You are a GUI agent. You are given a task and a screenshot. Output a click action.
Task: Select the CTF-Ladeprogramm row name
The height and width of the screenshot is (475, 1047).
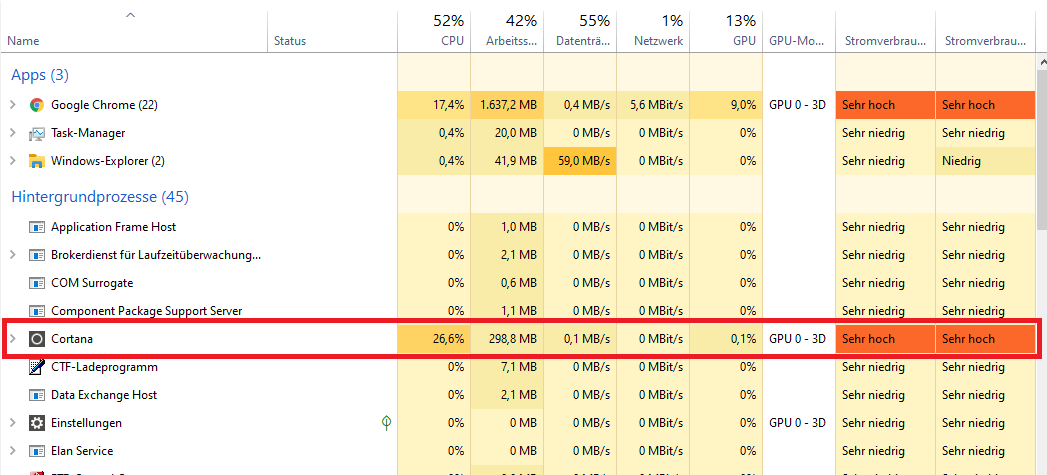104,367
